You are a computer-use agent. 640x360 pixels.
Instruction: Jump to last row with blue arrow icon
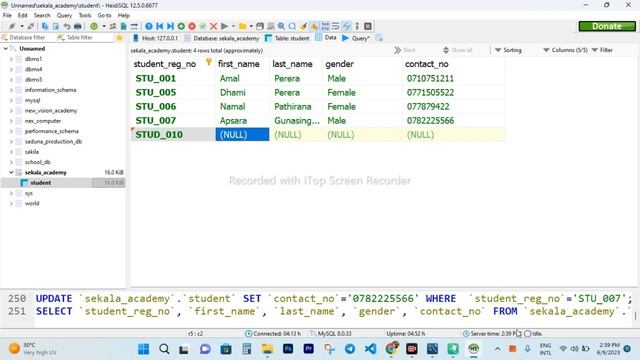[170, 26]
